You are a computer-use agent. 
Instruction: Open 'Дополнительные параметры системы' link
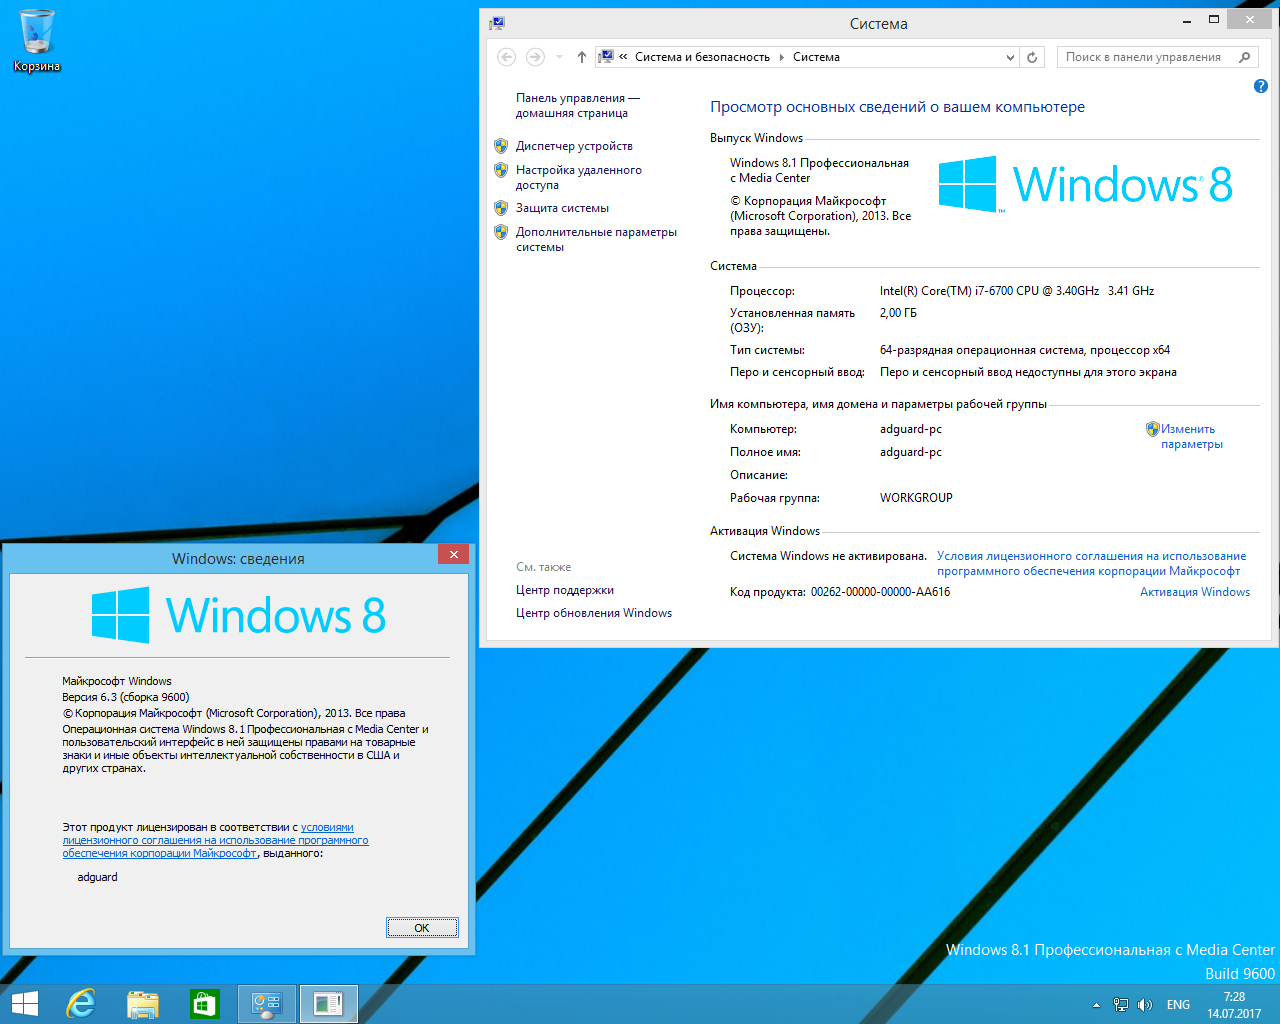pyautogui.click(x=596, y=239)
